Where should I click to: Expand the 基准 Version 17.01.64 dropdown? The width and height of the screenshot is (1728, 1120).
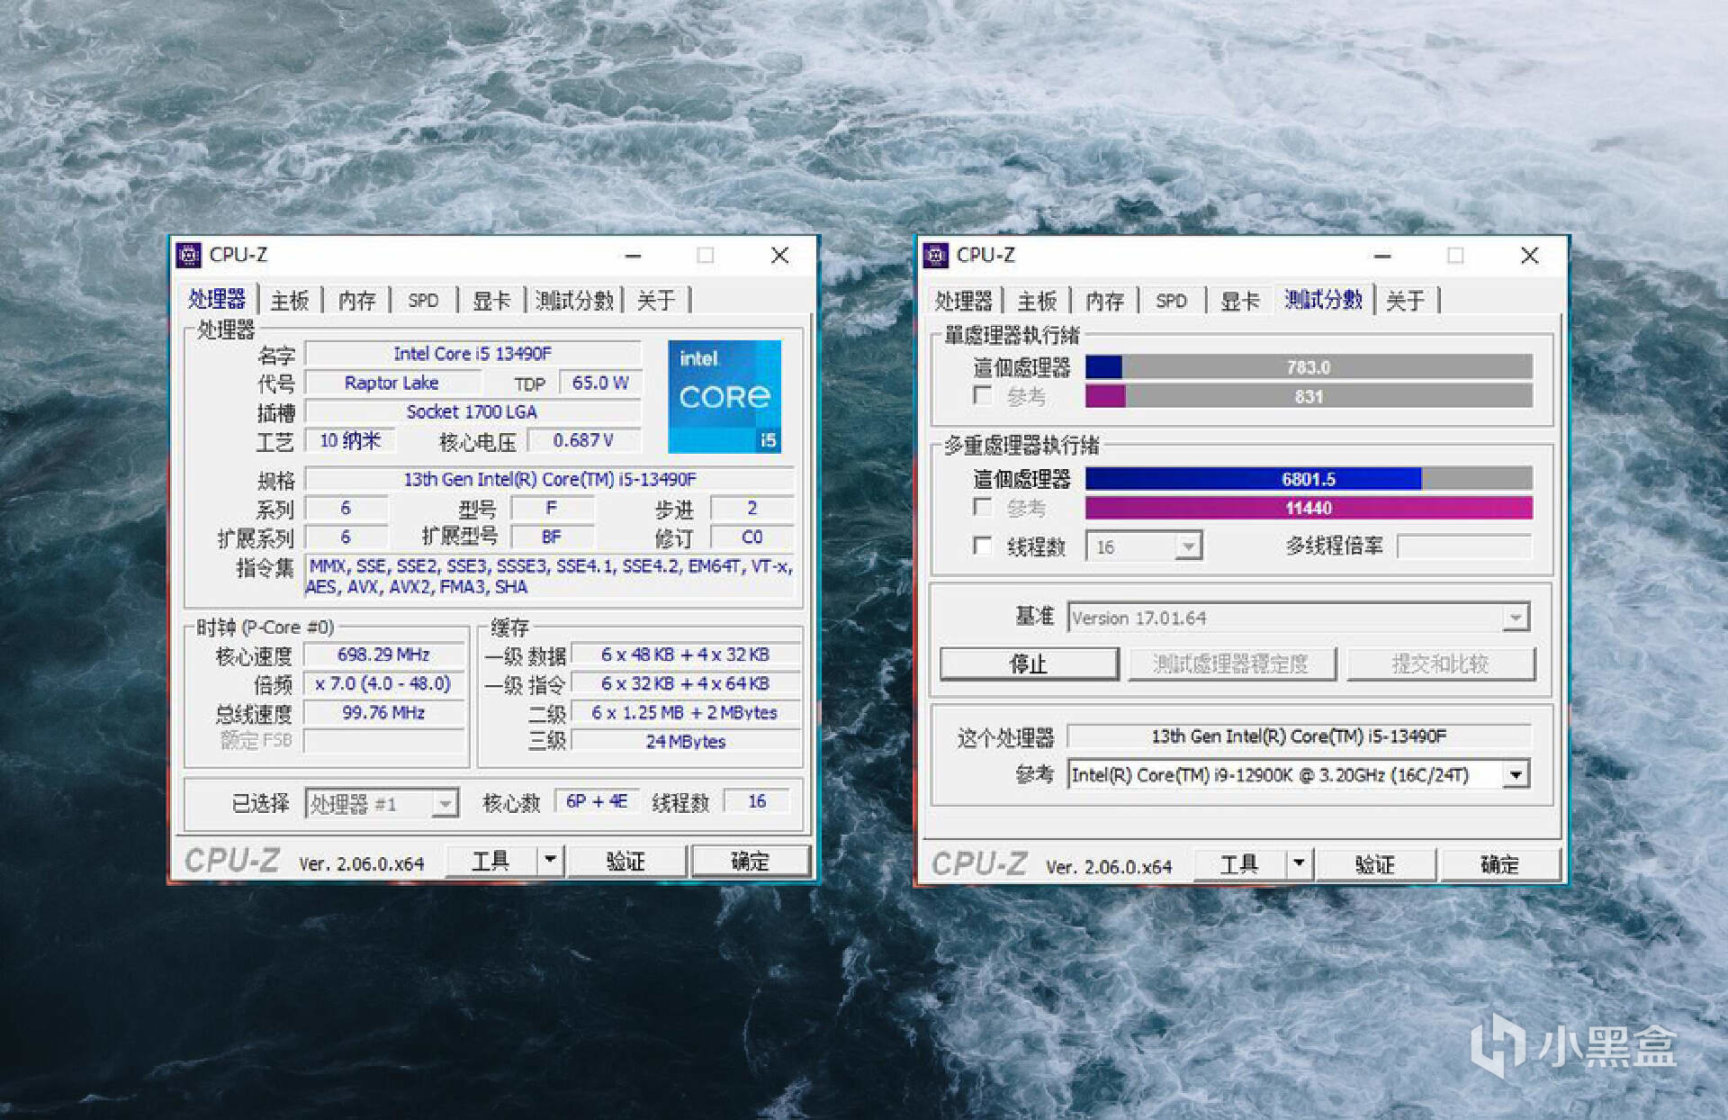click(1518, 617)
